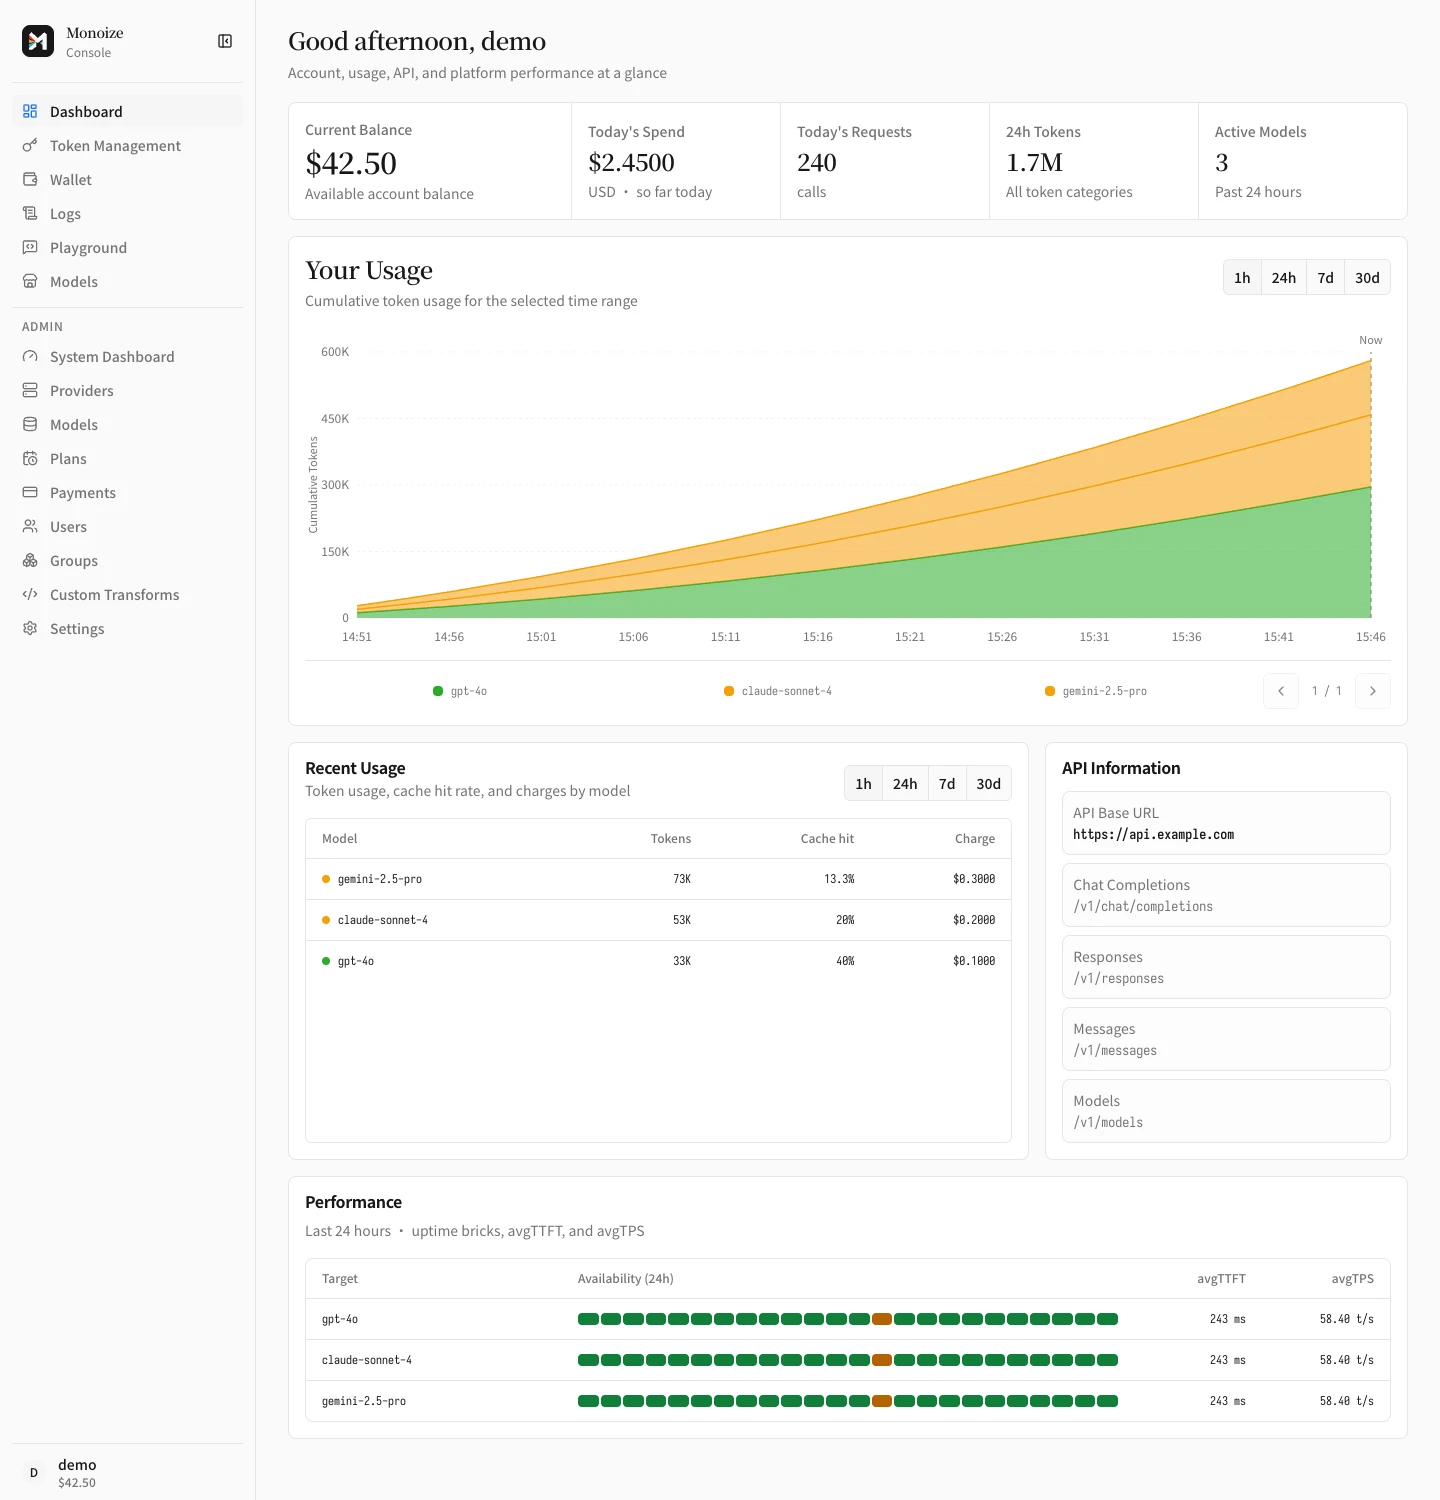Image resolution: width=1440 pixels, height=1500 pixels.
Task: Navigate to Logs page
Action: click(x=127, y=213)
